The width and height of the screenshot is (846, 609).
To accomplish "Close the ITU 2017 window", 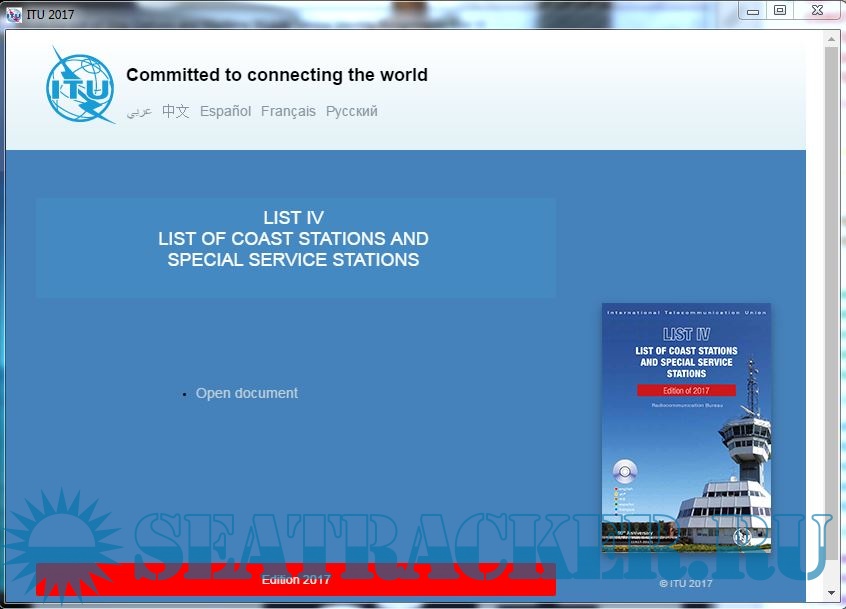I will [817, 11].
